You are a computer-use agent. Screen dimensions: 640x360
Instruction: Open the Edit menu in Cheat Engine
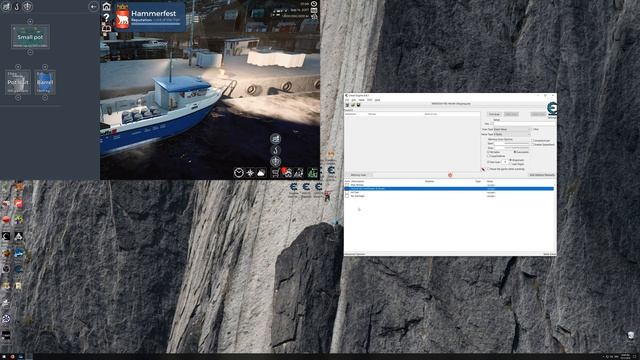[x=353, y=100]
